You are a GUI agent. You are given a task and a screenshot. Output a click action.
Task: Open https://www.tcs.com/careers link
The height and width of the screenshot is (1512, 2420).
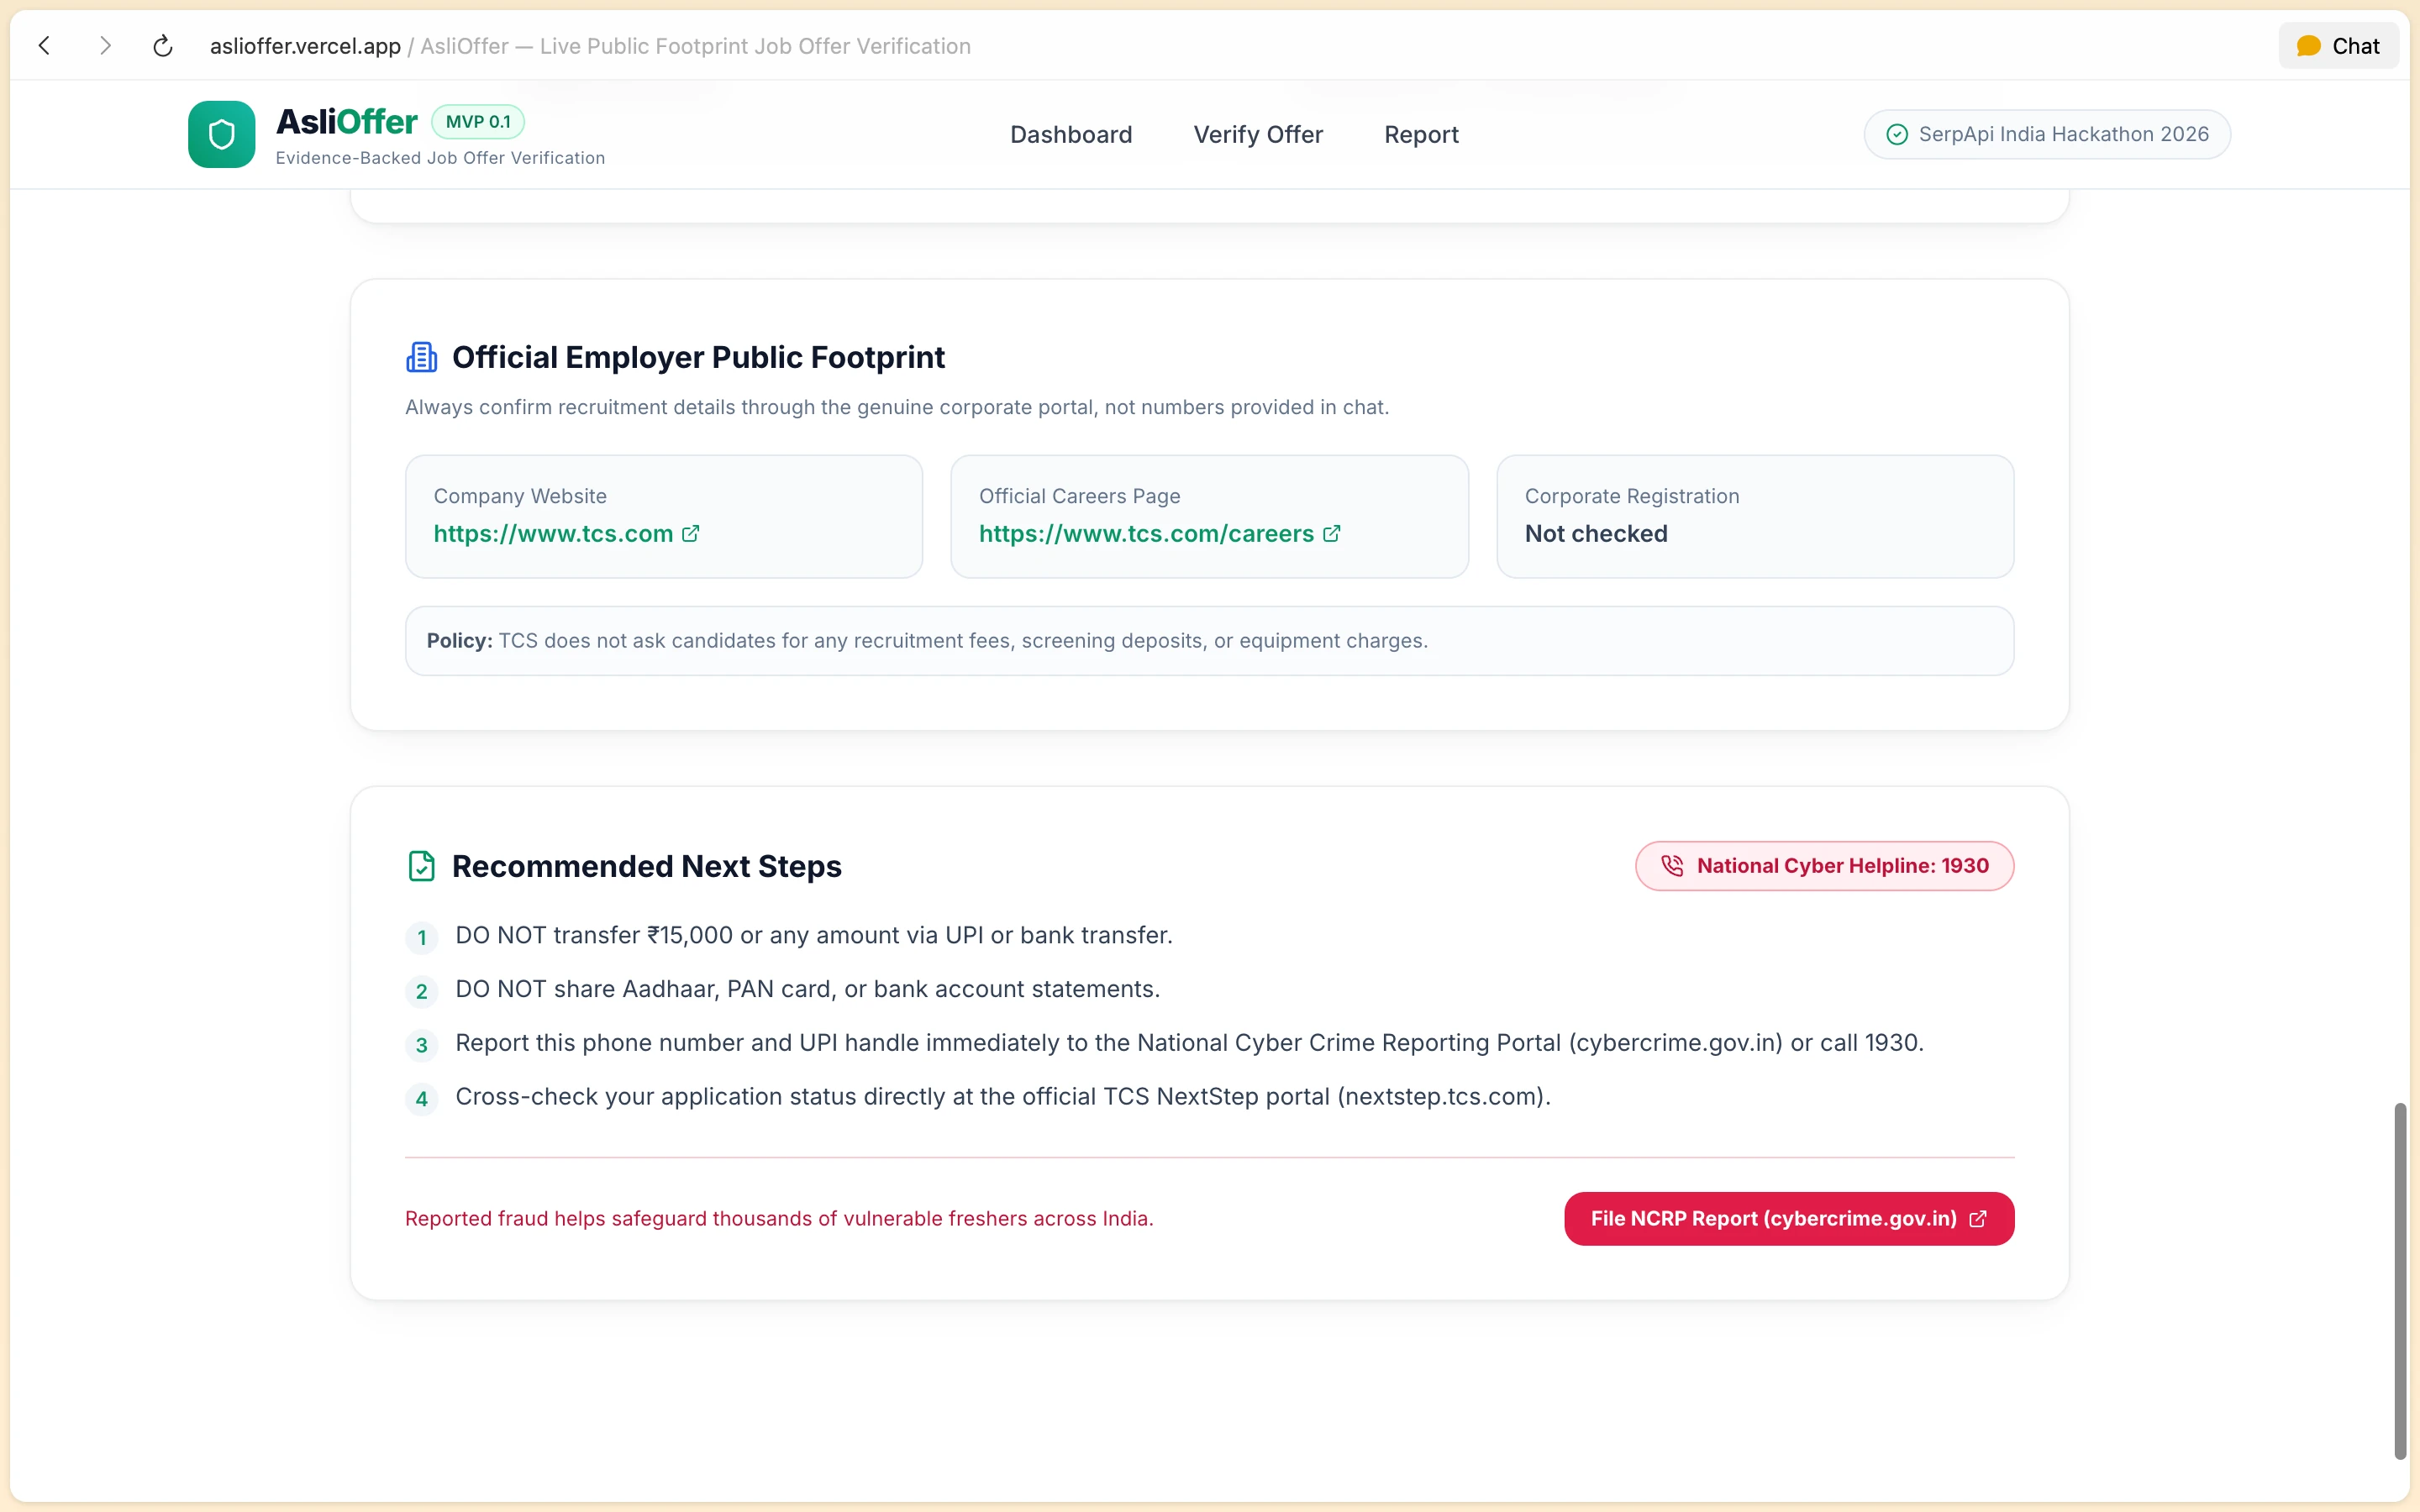coord(1146,534)
